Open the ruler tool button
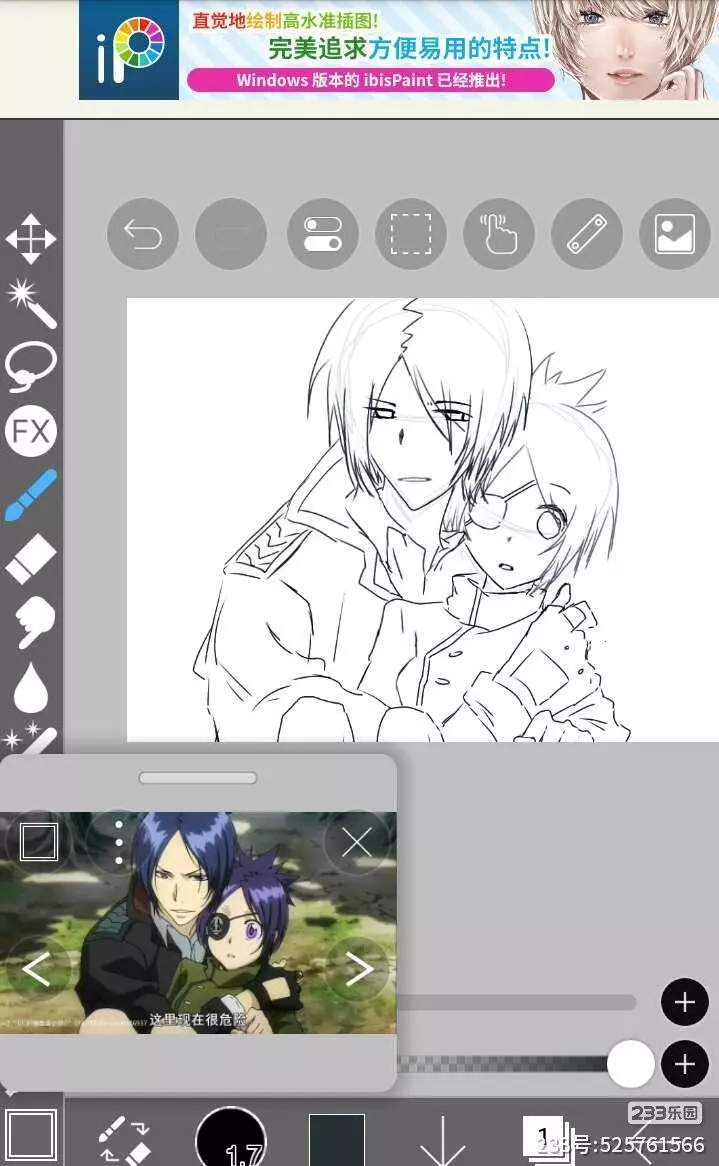Image resolution: width=719 pixels, height=1166 pixels. [x=587, y=234]
